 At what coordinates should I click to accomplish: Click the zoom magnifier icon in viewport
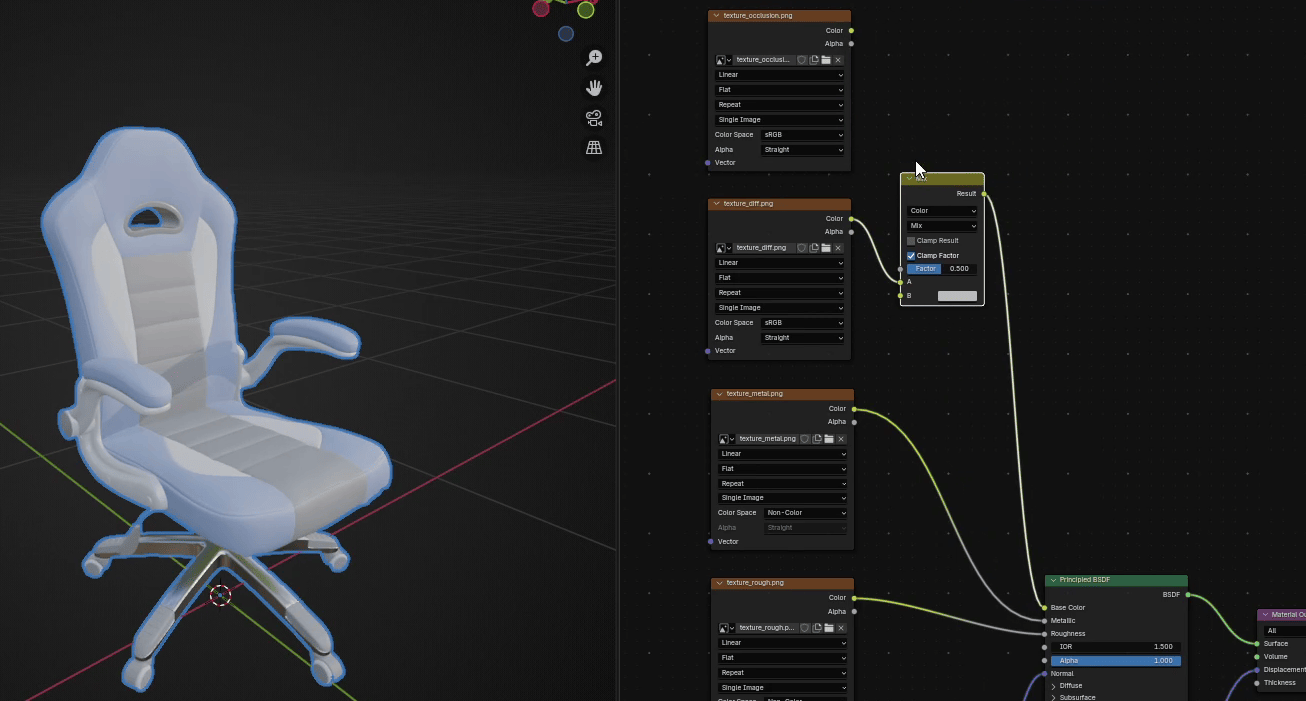[x=594, y=58]
